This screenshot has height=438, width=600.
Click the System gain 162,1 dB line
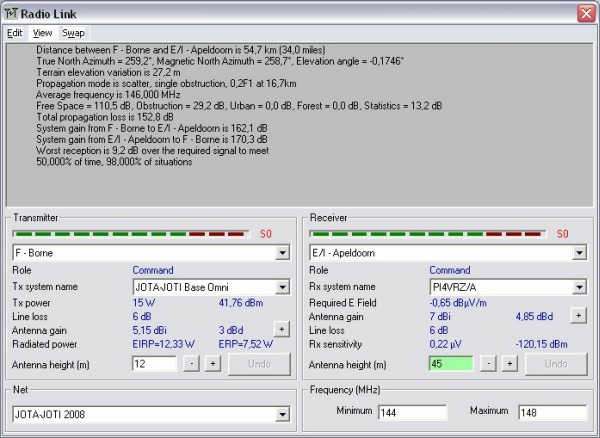coord(152,128)
